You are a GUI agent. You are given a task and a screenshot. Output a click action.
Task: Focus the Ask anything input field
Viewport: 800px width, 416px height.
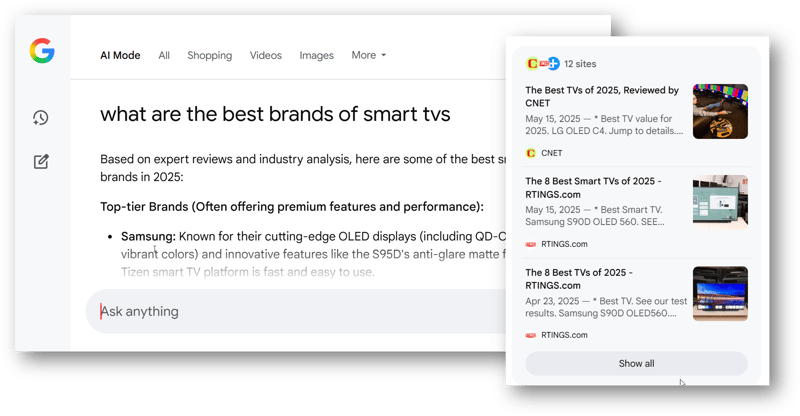(296, 311)
